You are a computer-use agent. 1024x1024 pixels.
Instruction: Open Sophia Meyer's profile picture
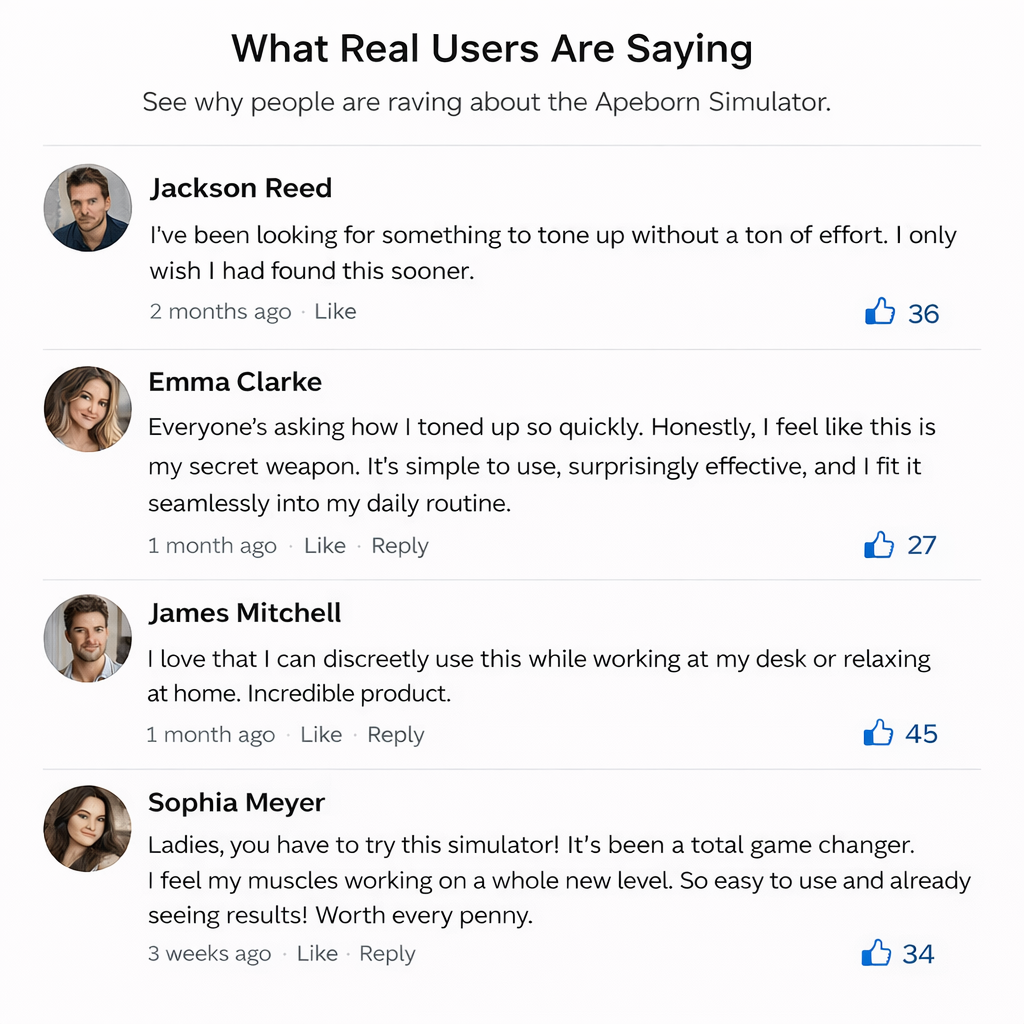(88, 828)
